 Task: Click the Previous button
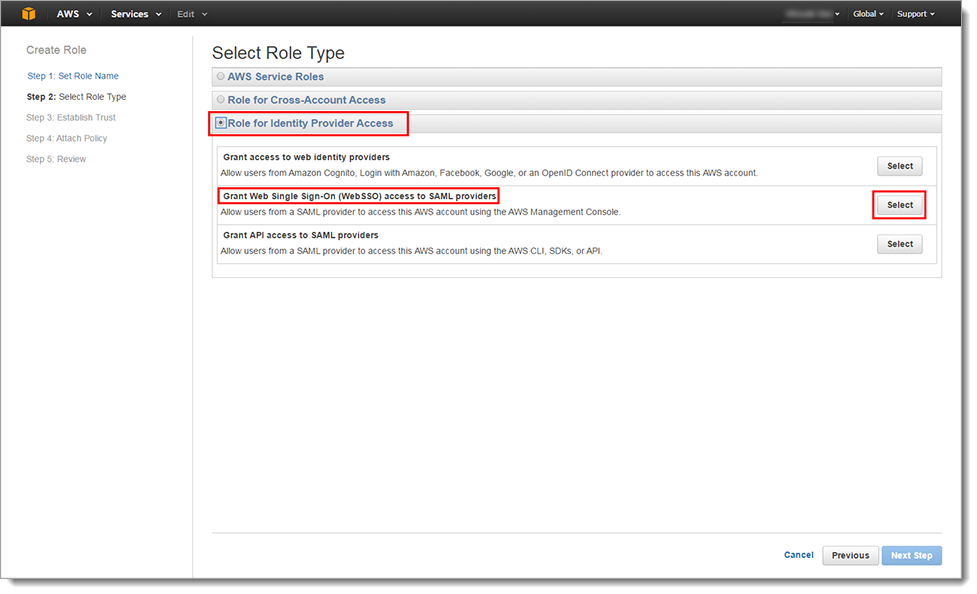(850, 555)
